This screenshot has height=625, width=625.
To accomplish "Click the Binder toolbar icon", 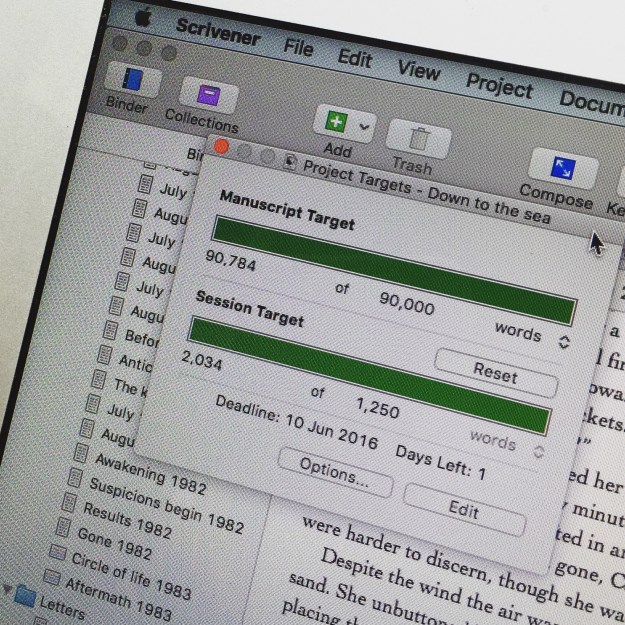I will [128, 79].
